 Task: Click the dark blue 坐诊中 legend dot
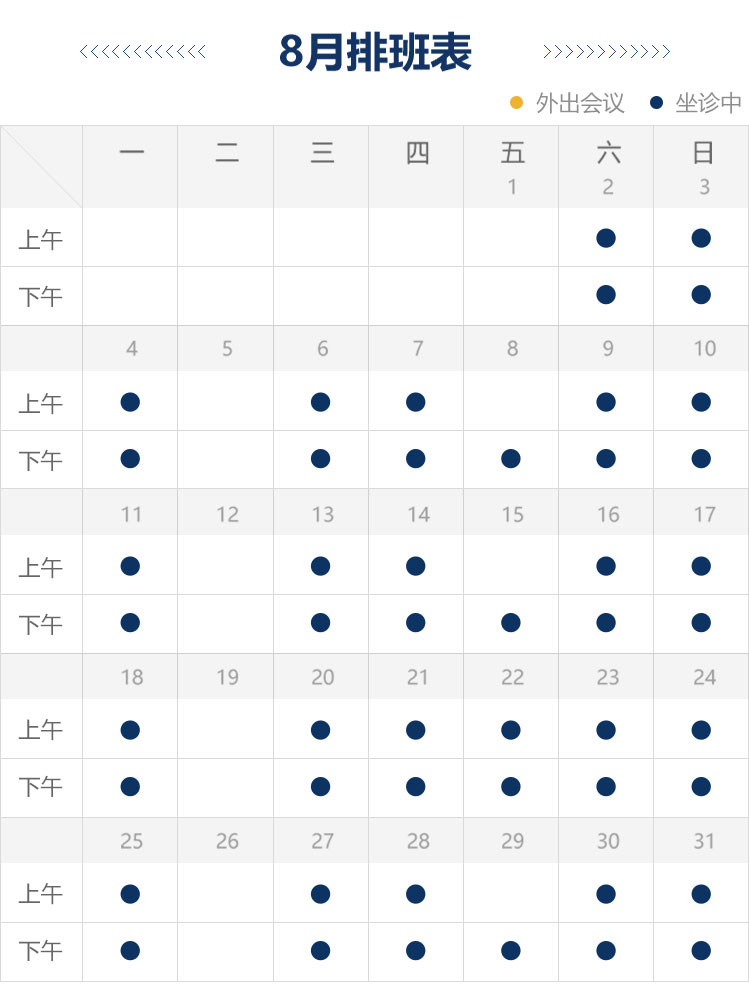(656, 102)
